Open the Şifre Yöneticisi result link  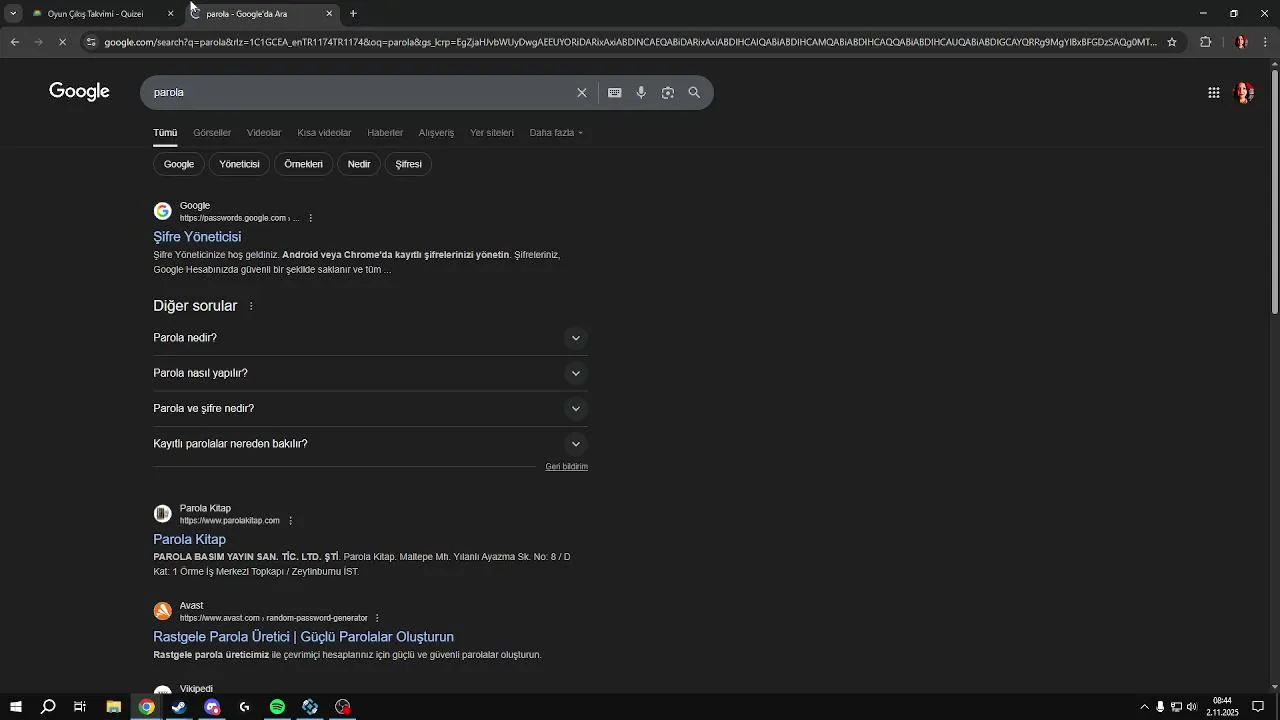[x=197, y=237]
